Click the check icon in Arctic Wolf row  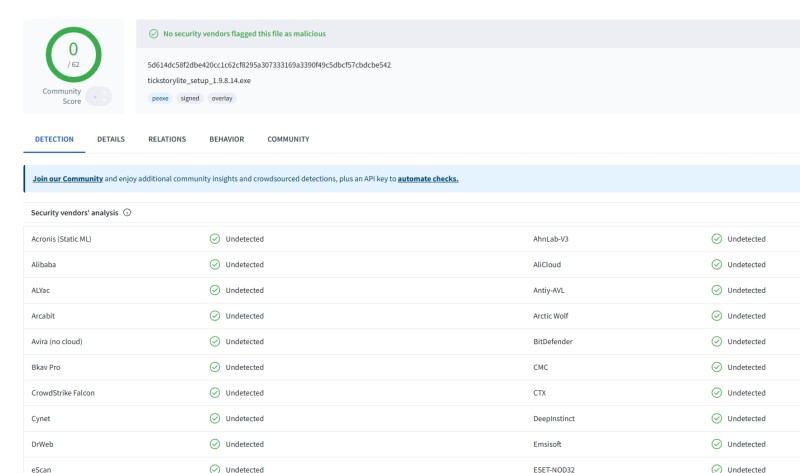point(717,316)
